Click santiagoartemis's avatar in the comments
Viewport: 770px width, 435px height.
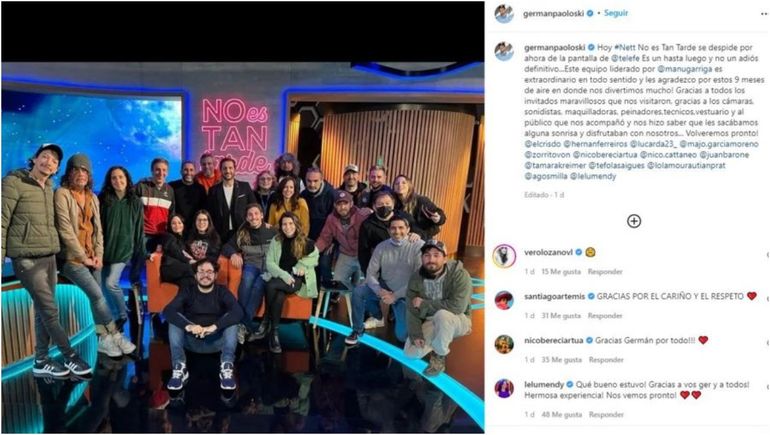point(504,299)
